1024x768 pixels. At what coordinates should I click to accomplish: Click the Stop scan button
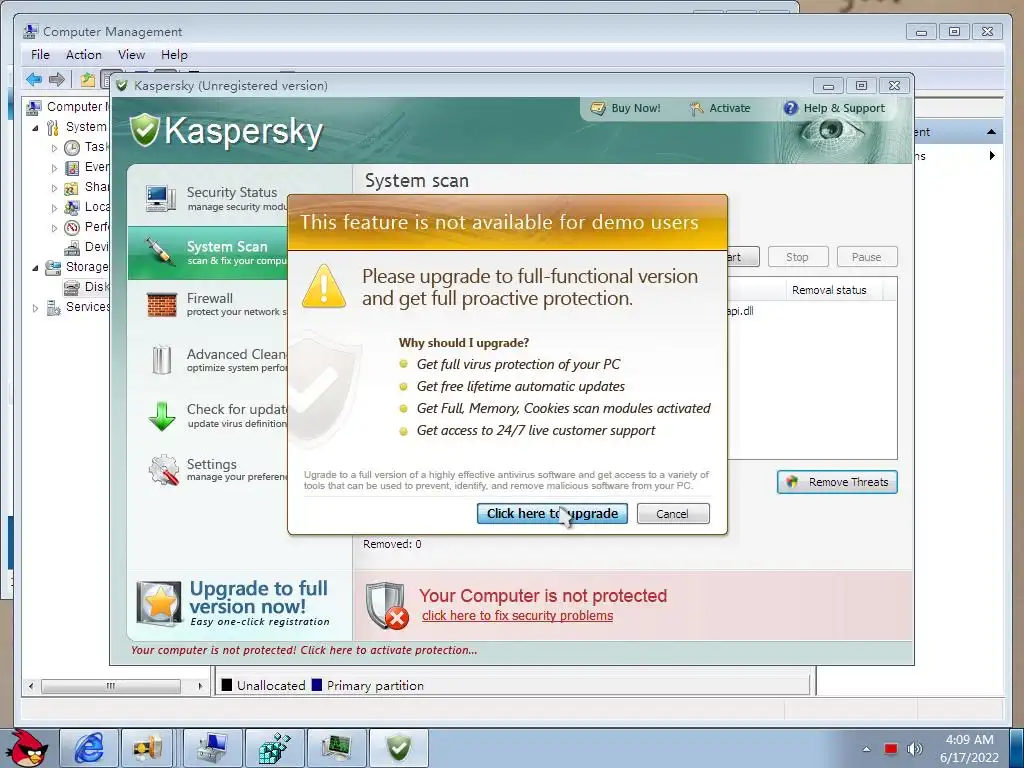pyautogui.click(x=797, y=257)
